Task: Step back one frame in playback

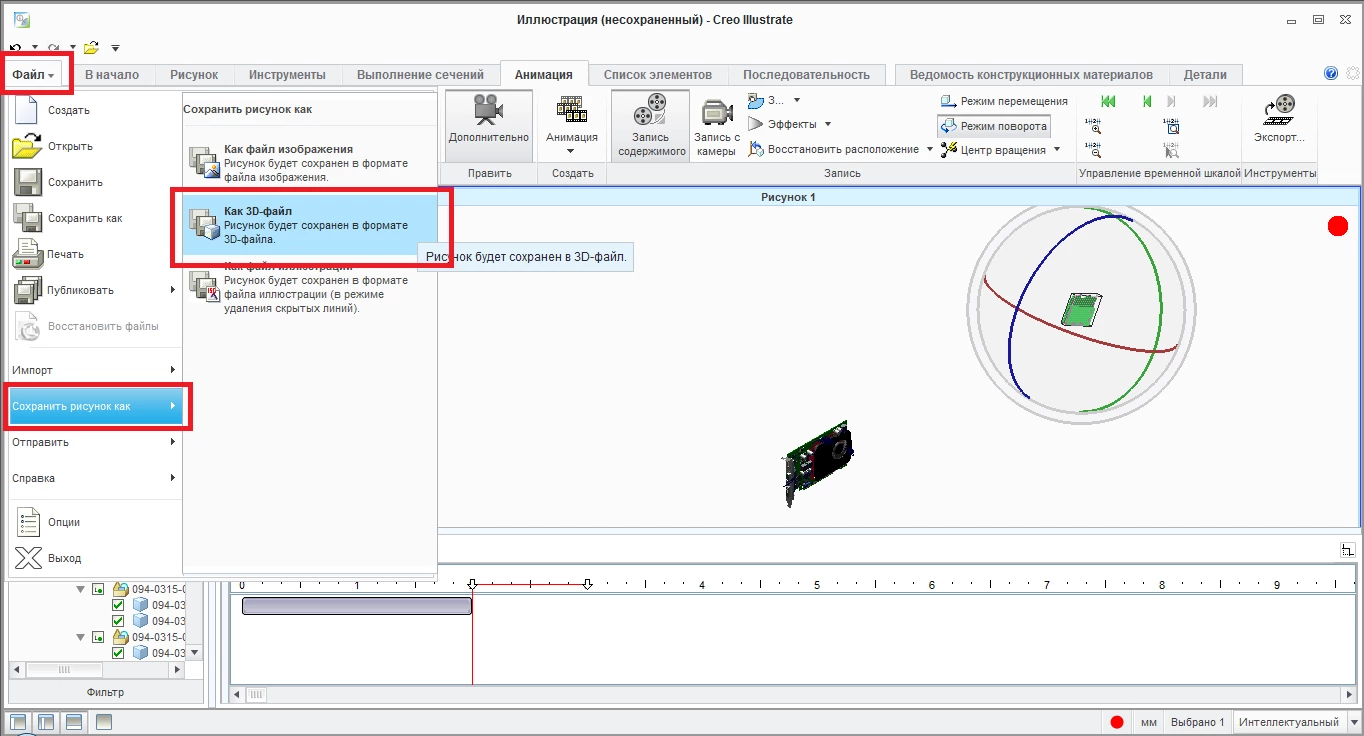Action: (x=1147, y=101)
